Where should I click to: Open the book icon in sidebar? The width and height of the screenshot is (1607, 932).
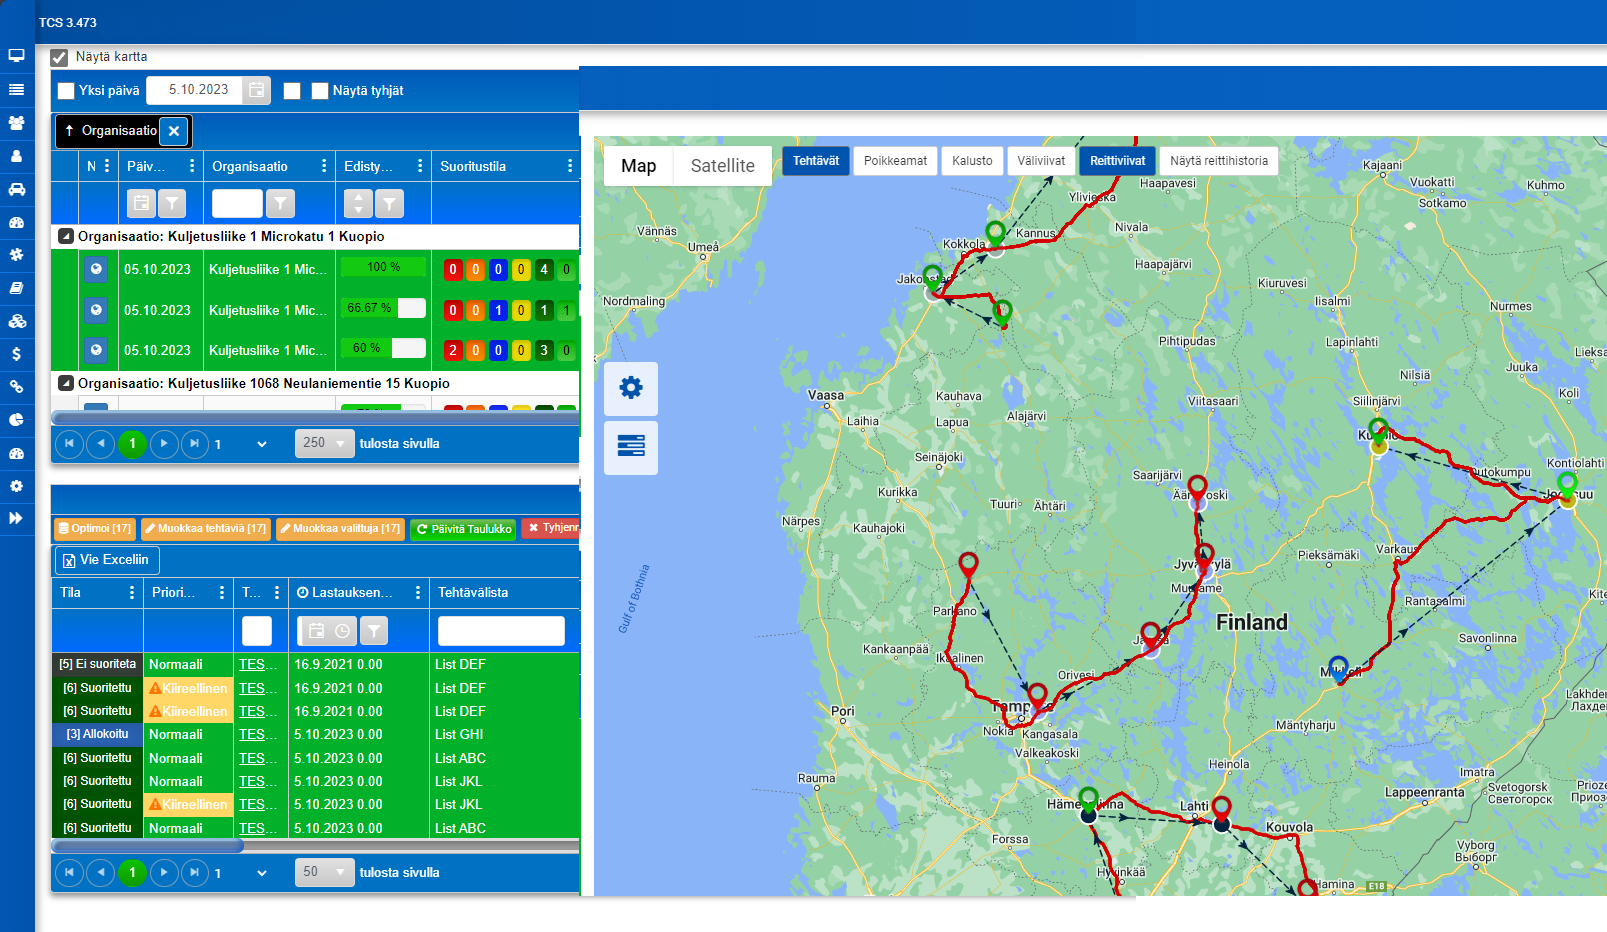(16, 288)
